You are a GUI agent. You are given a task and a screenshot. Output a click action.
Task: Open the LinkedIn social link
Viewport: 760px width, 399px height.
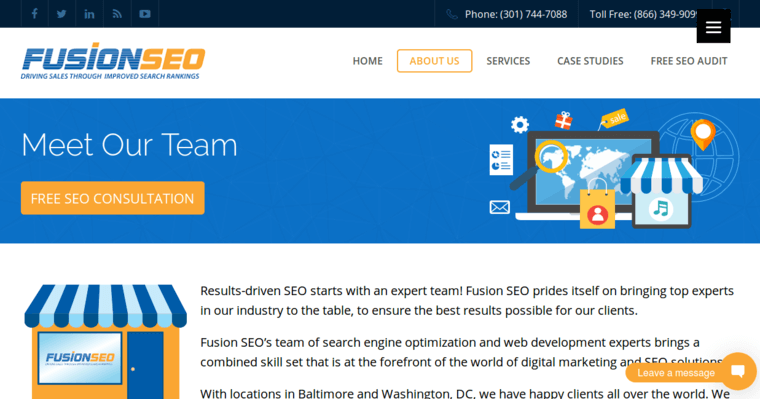89,14
